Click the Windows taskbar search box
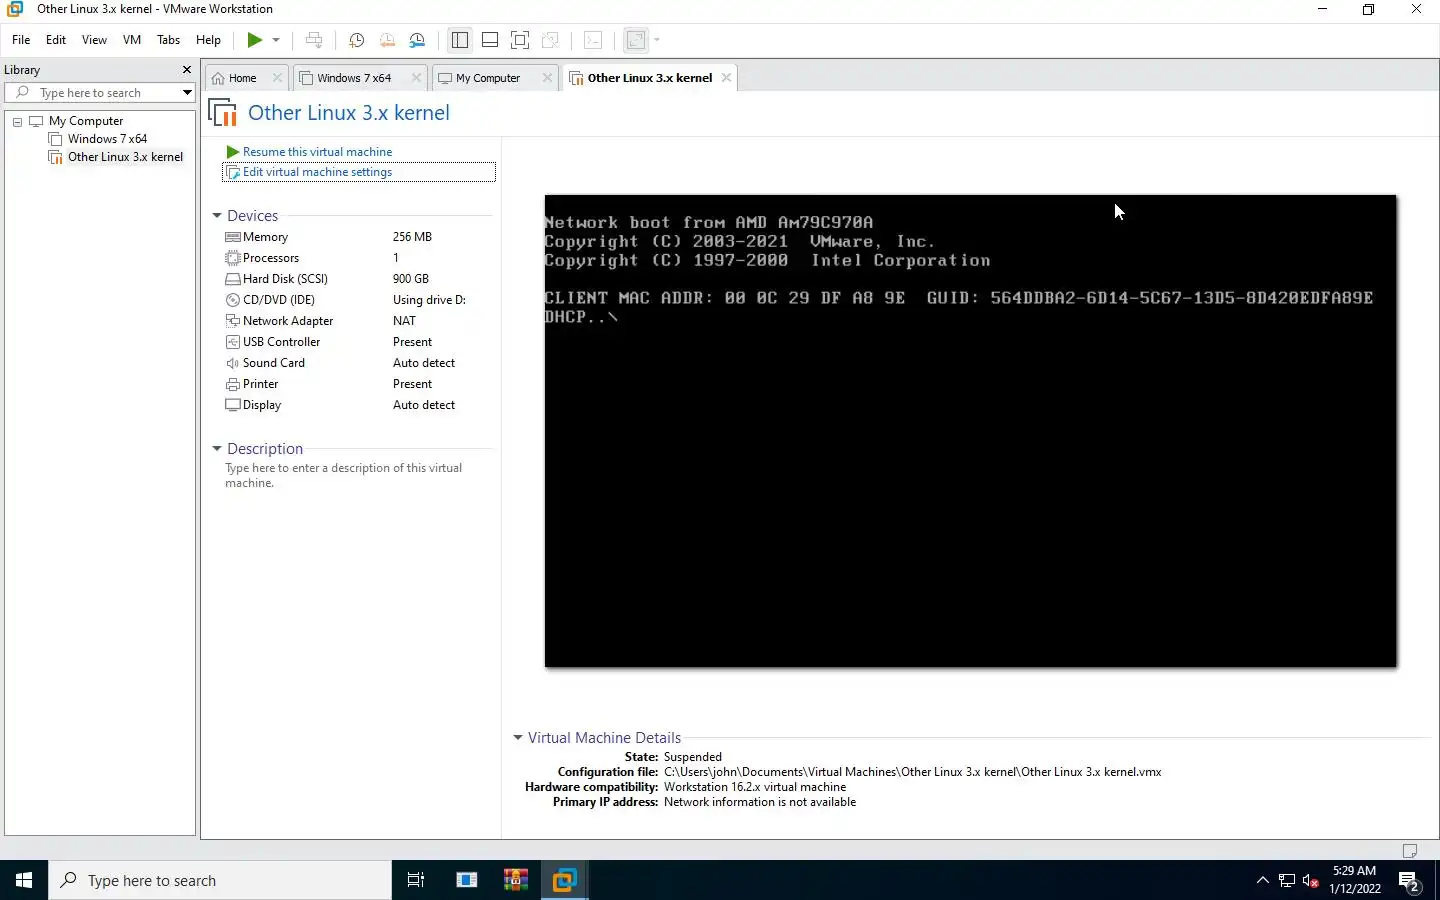Screen dimensions: 1440x900 pyautogui.click(x=220, y=880)
